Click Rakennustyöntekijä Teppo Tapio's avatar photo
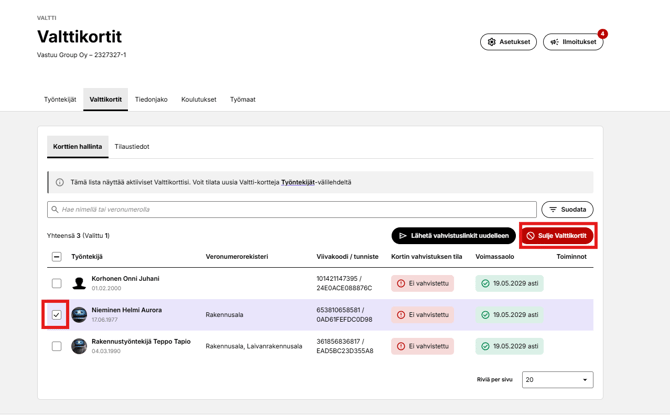The height and width of the screenshot is (417, 670). [79, 346]
